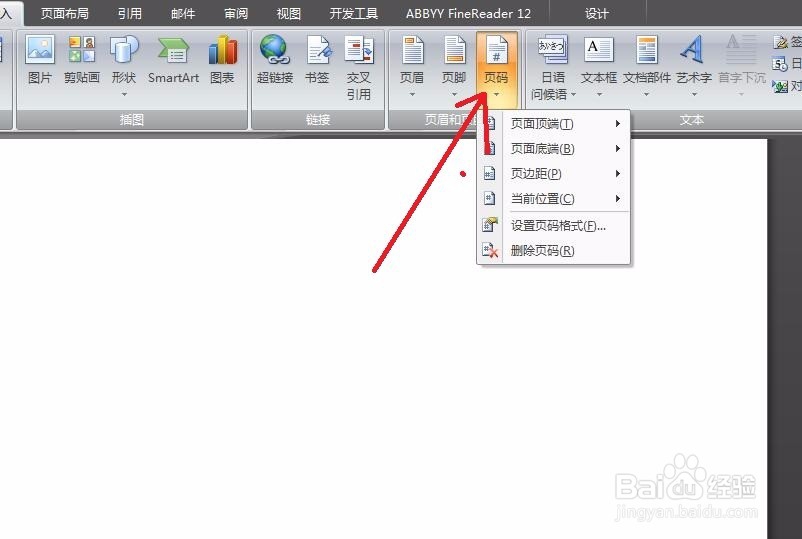The width and height of the screenshot is (802, 539).
Task: Click the 链接 group label
Action: pos(318,119)
